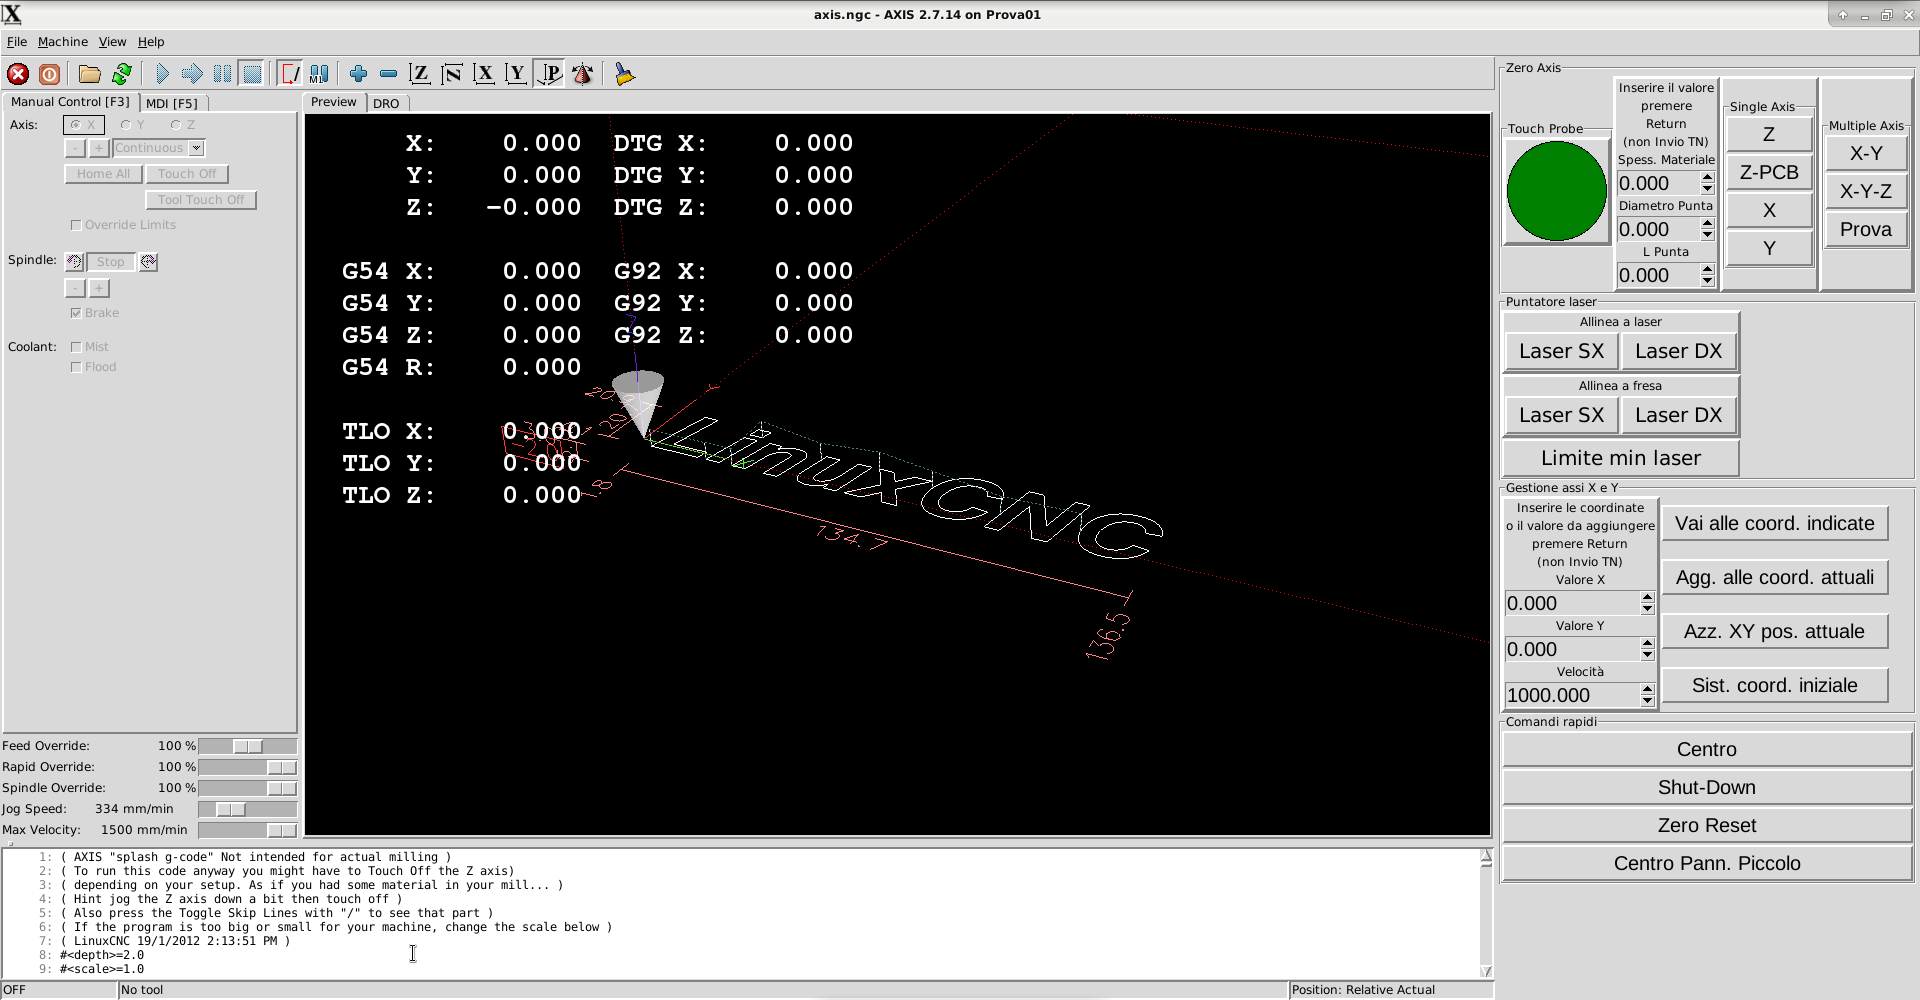The image size is (1920, 1000).
Task: Zoom out with the minus icon
Action: coord(388,74)
